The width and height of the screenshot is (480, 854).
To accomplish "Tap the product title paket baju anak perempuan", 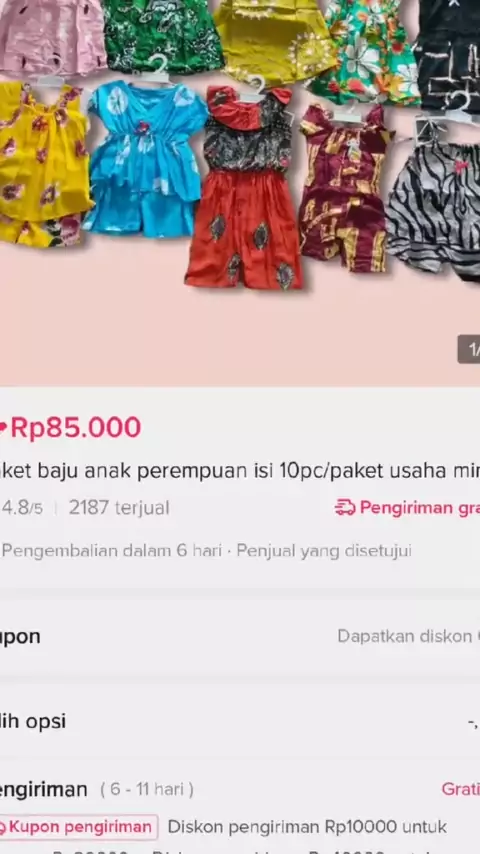I will pos(240,471).
